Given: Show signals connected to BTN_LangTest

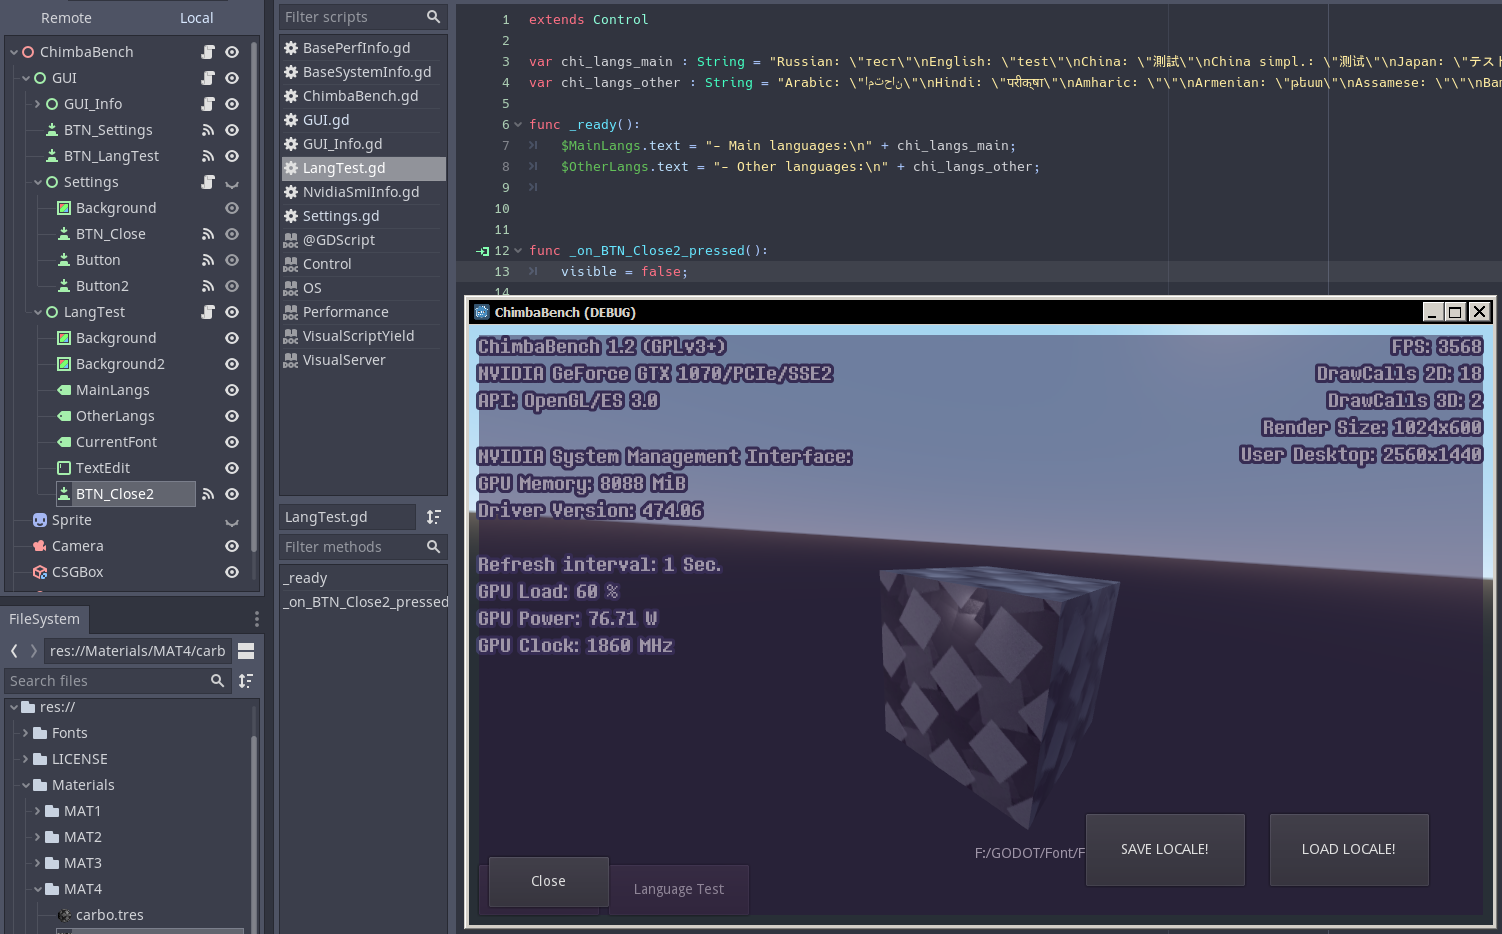Looking at the screenshot, I should (x=208, y=156).
